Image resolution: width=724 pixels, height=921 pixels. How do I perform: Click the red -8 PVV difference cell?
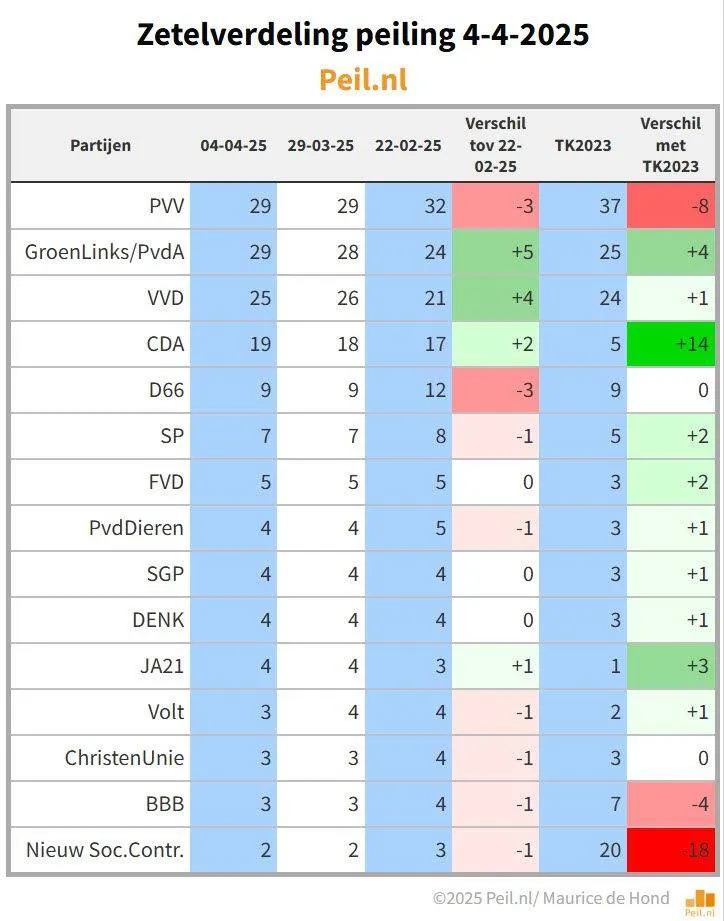671,206
